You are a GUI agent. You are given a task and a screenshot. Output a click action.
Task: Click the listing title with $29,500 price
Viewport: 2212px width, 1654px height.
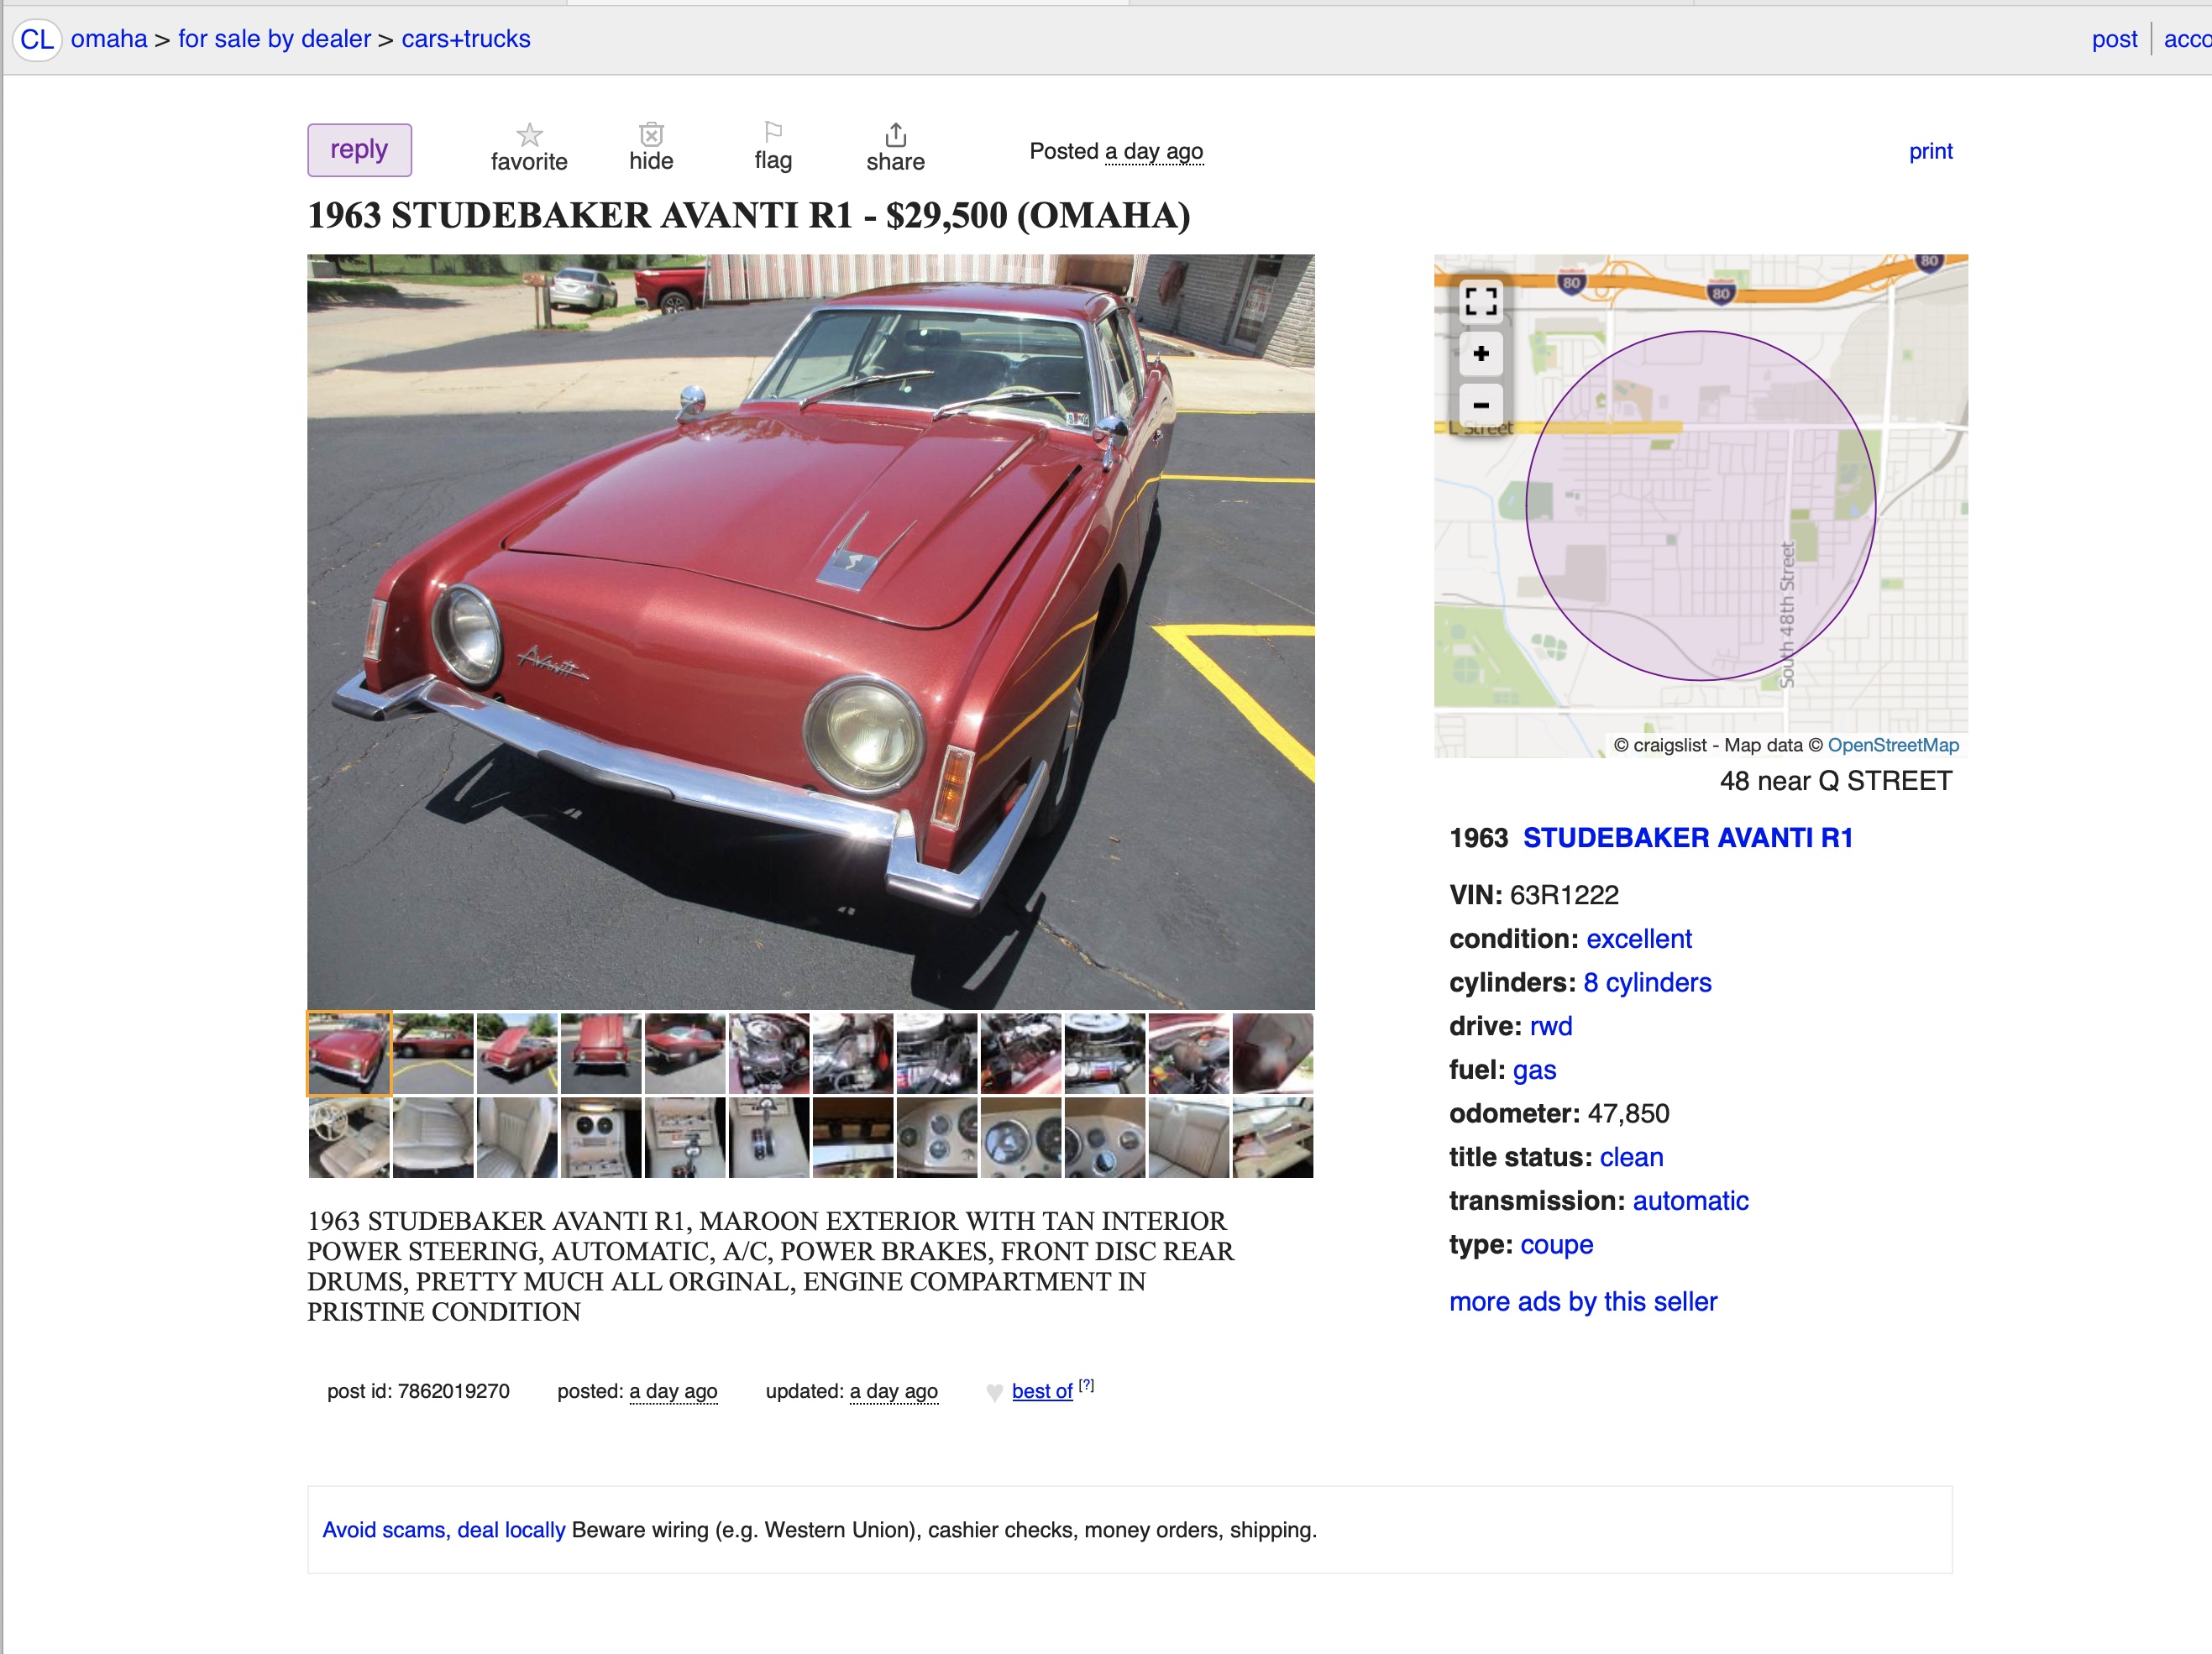(x=749, y=216)
